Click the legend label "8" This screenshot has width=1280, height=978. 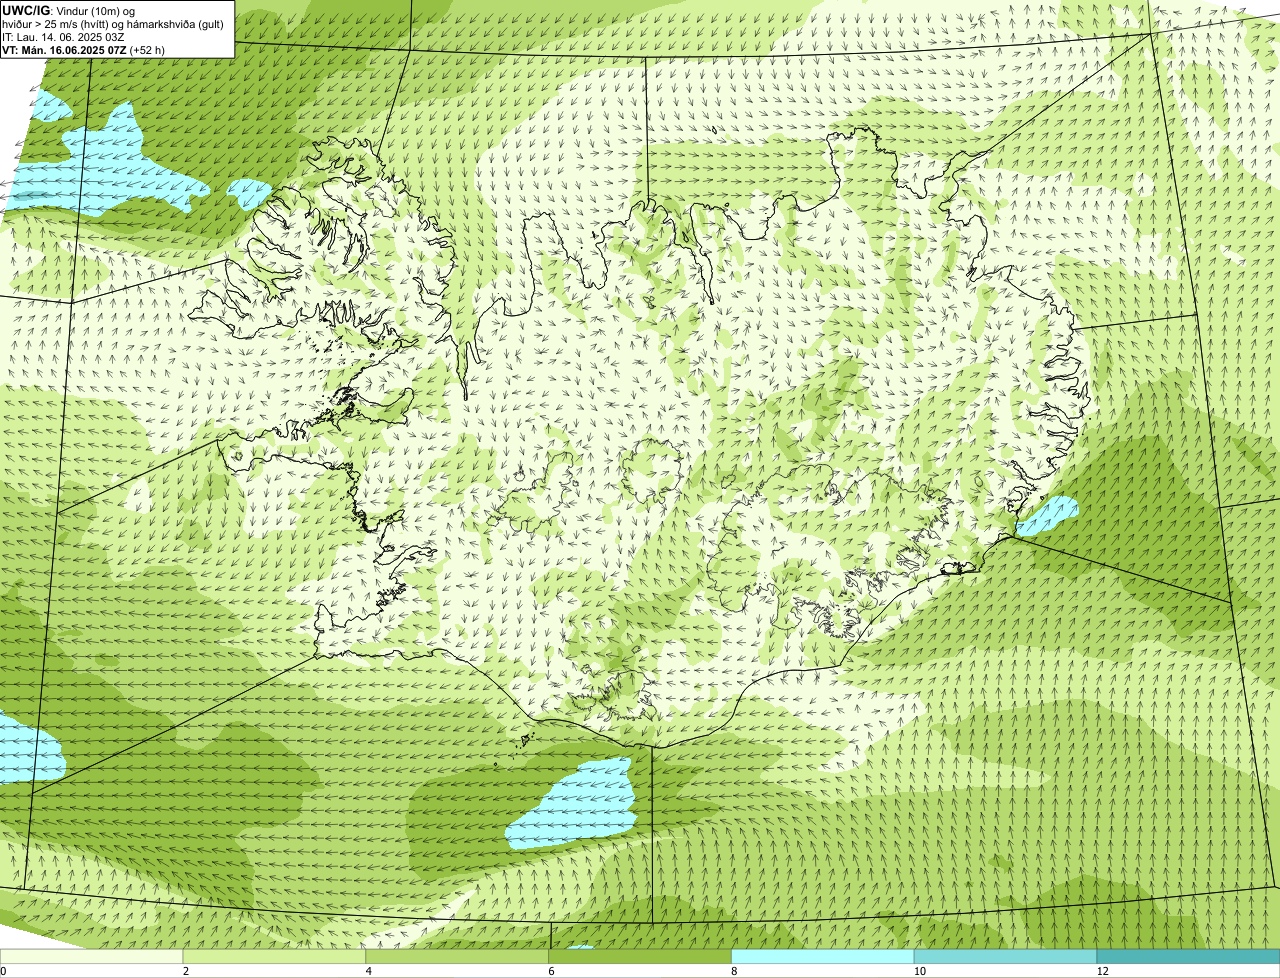point(734,971)
